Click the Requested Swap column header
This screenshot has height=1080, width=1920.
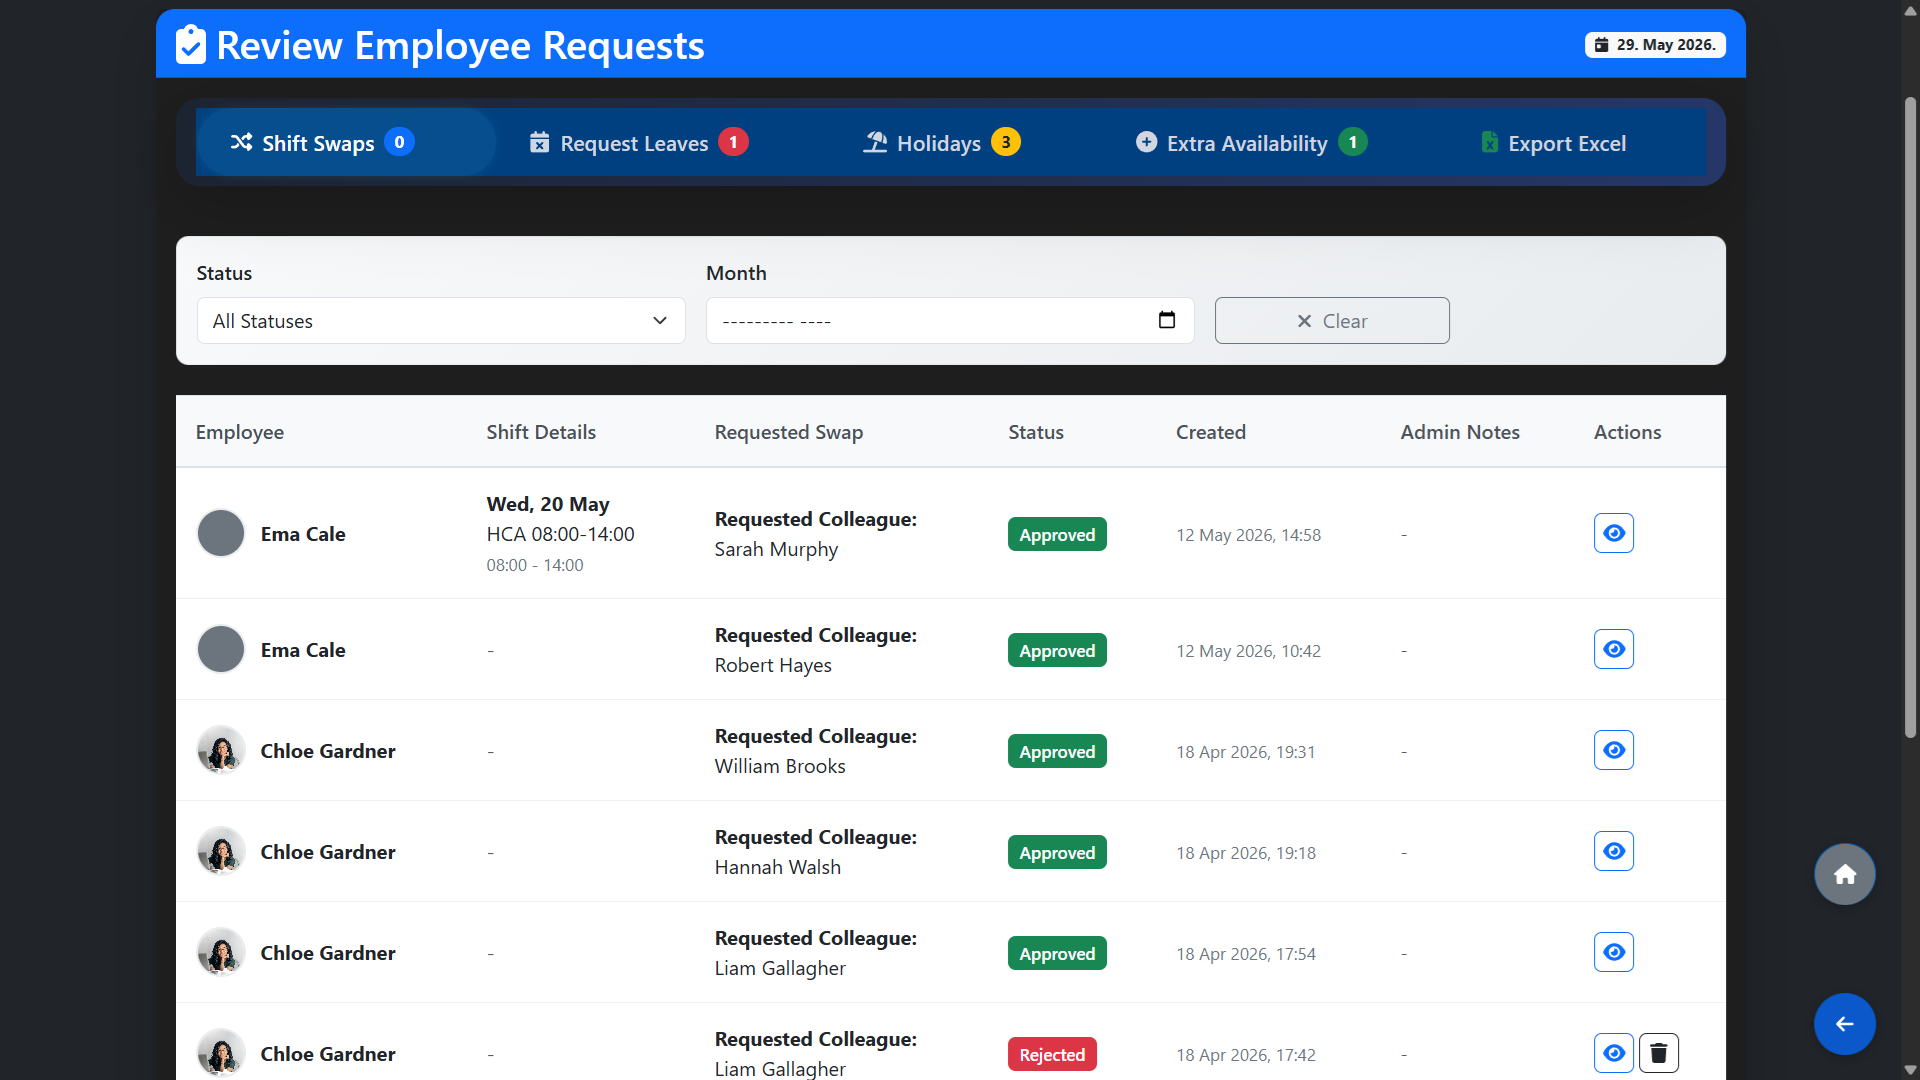pos(788,432)
